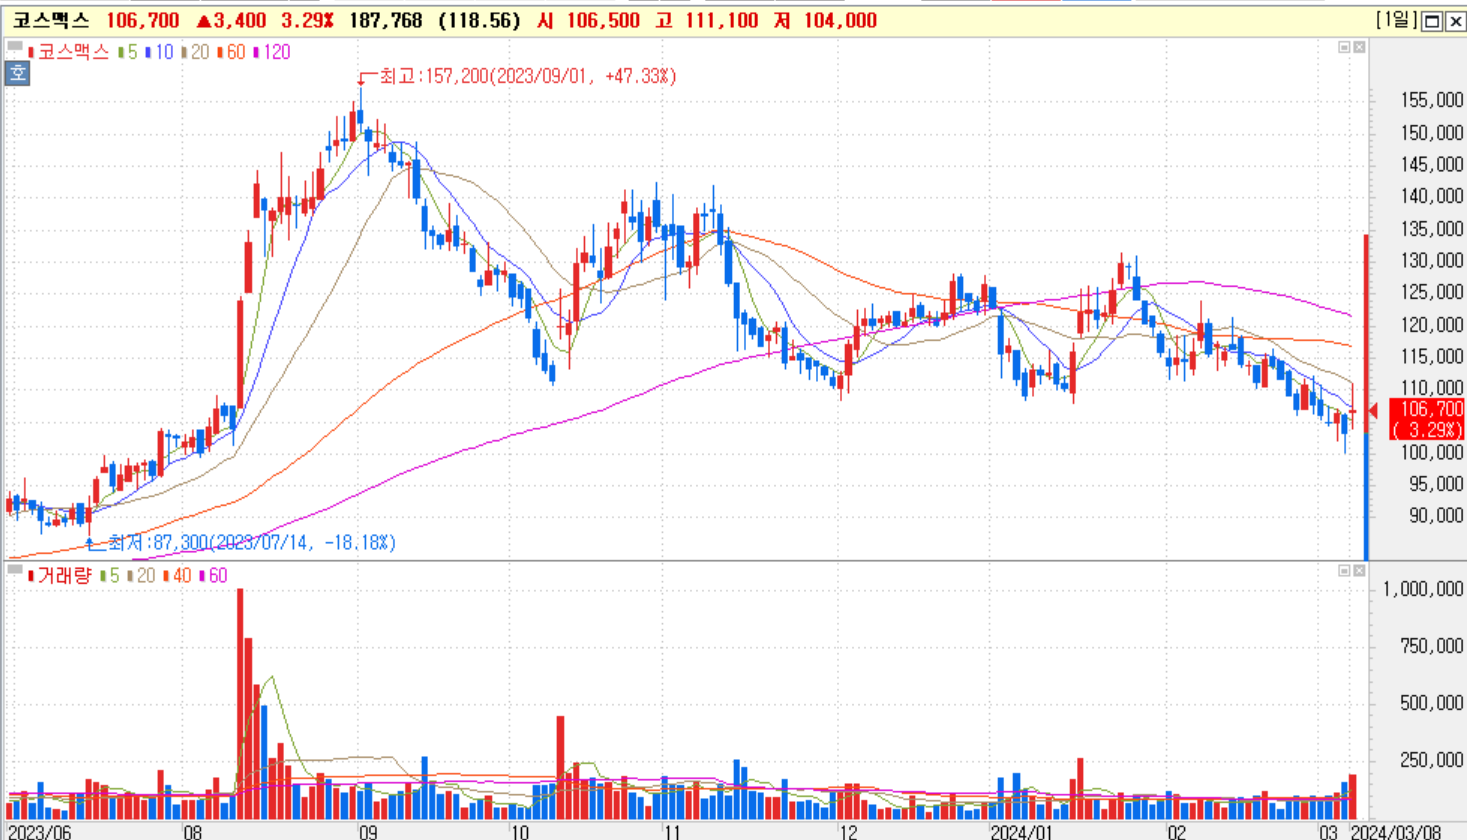Screen dimensions: 1467x840
Task: Maximize the 거래량 volume panel
Action: point(1344,570)
